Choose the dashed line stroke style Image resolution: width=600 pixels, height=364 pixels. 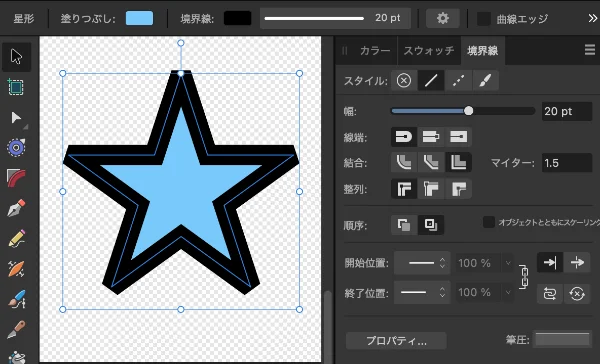click(x=458, y=81)
